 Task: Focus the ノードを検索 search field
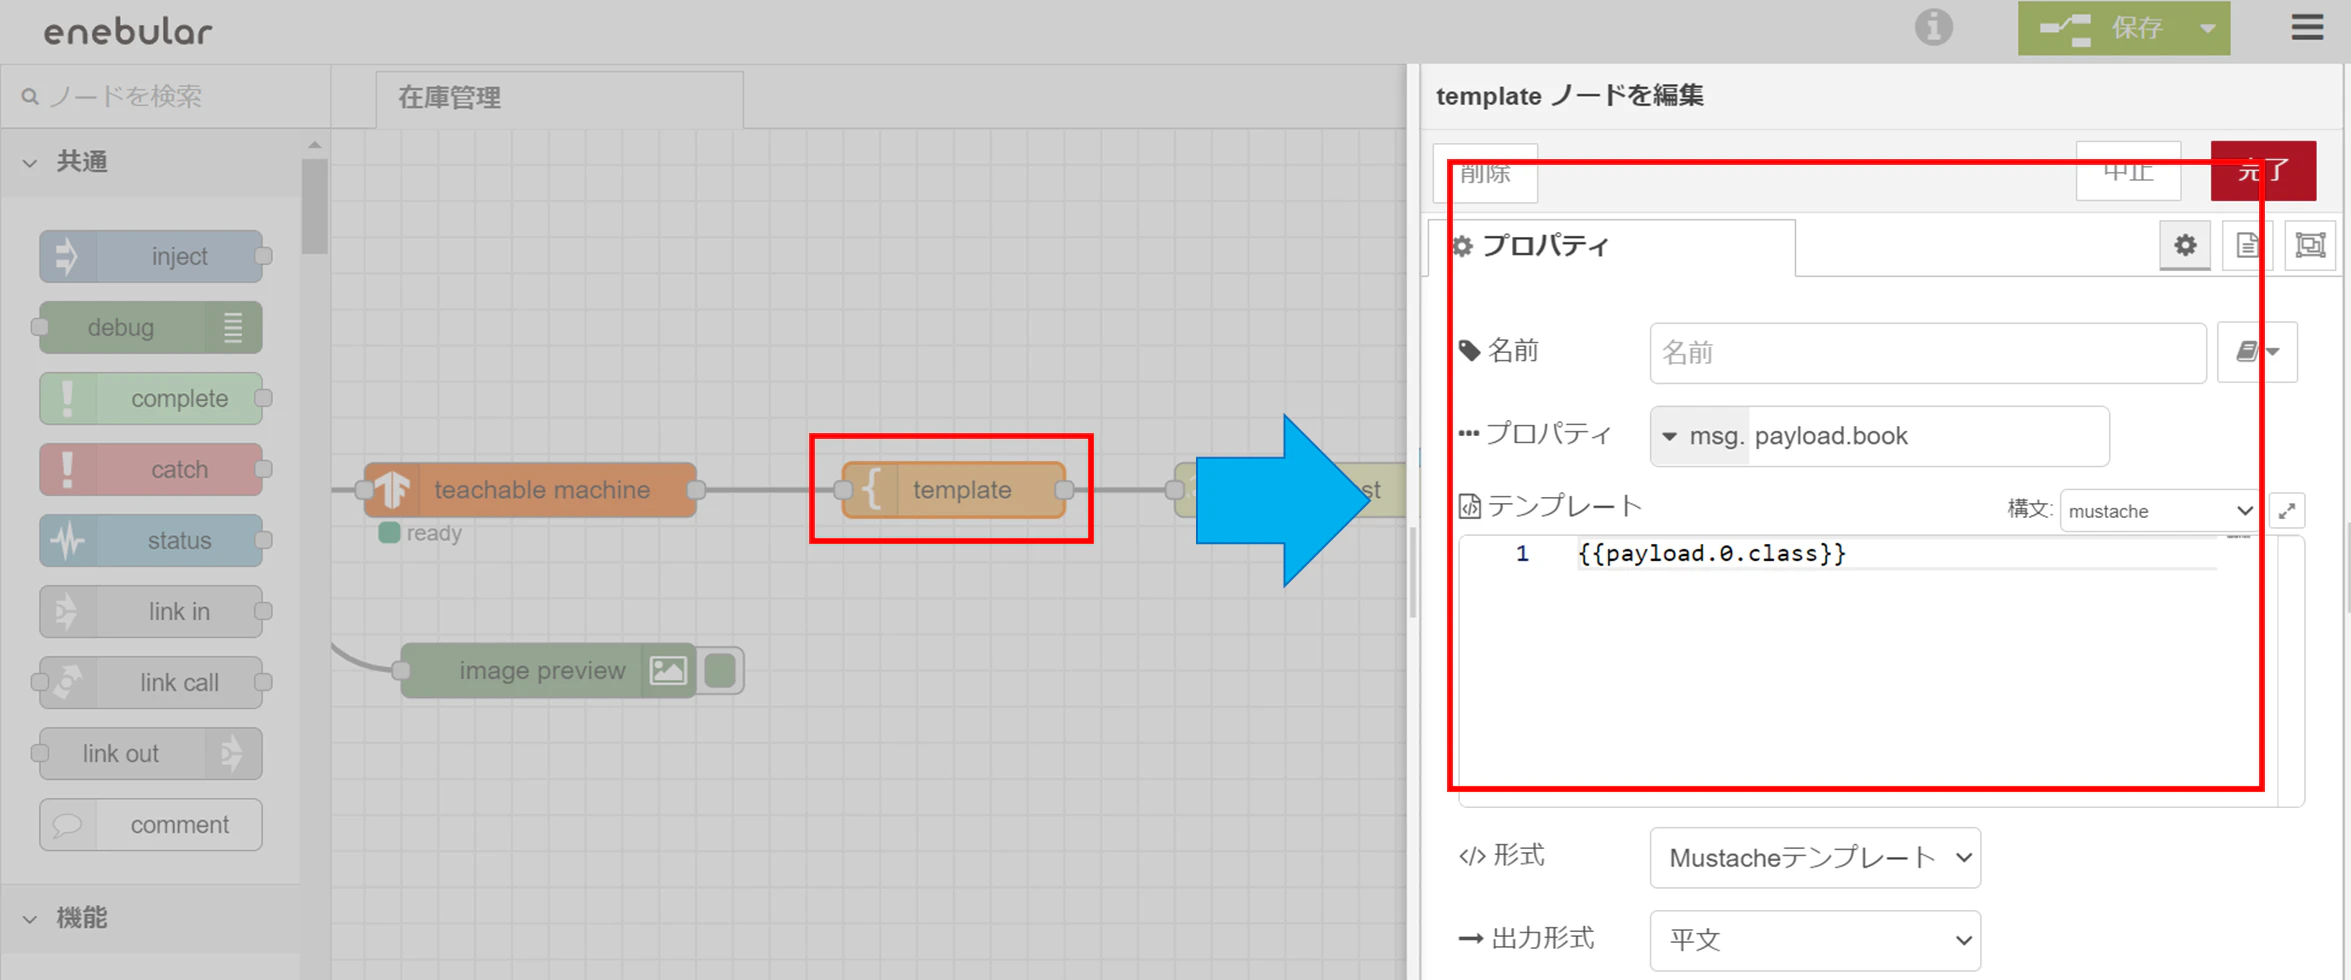tap(166, 97)
